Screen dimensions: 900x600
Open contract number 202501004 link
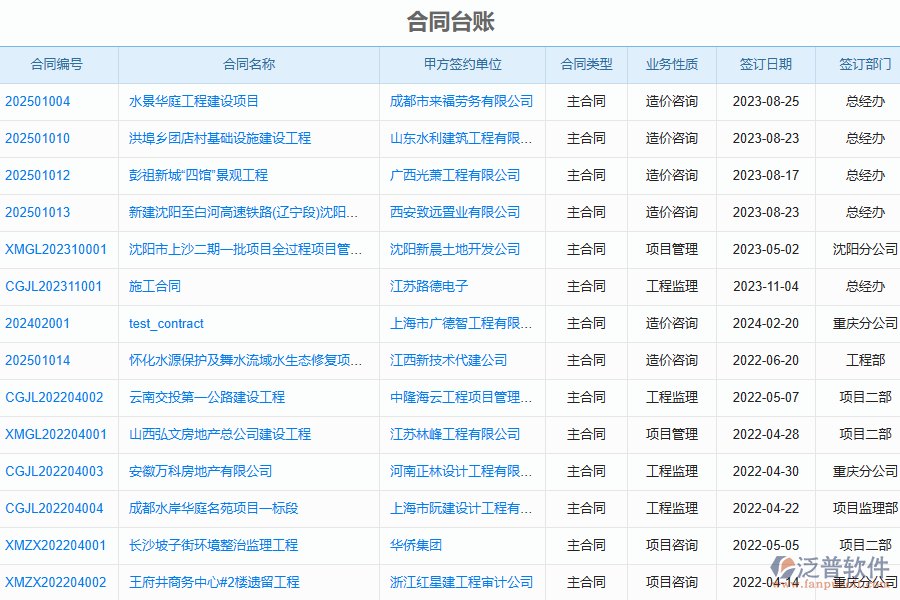coord(38,101)
